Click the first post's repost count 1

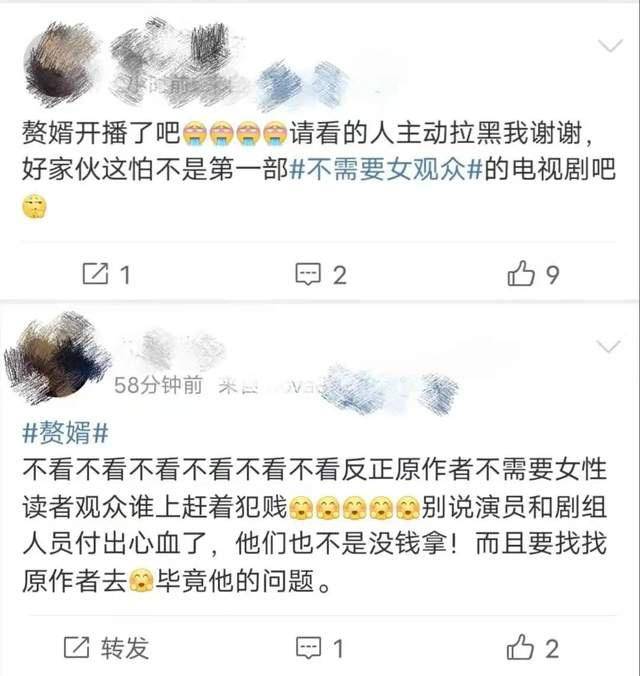point(125,275)
